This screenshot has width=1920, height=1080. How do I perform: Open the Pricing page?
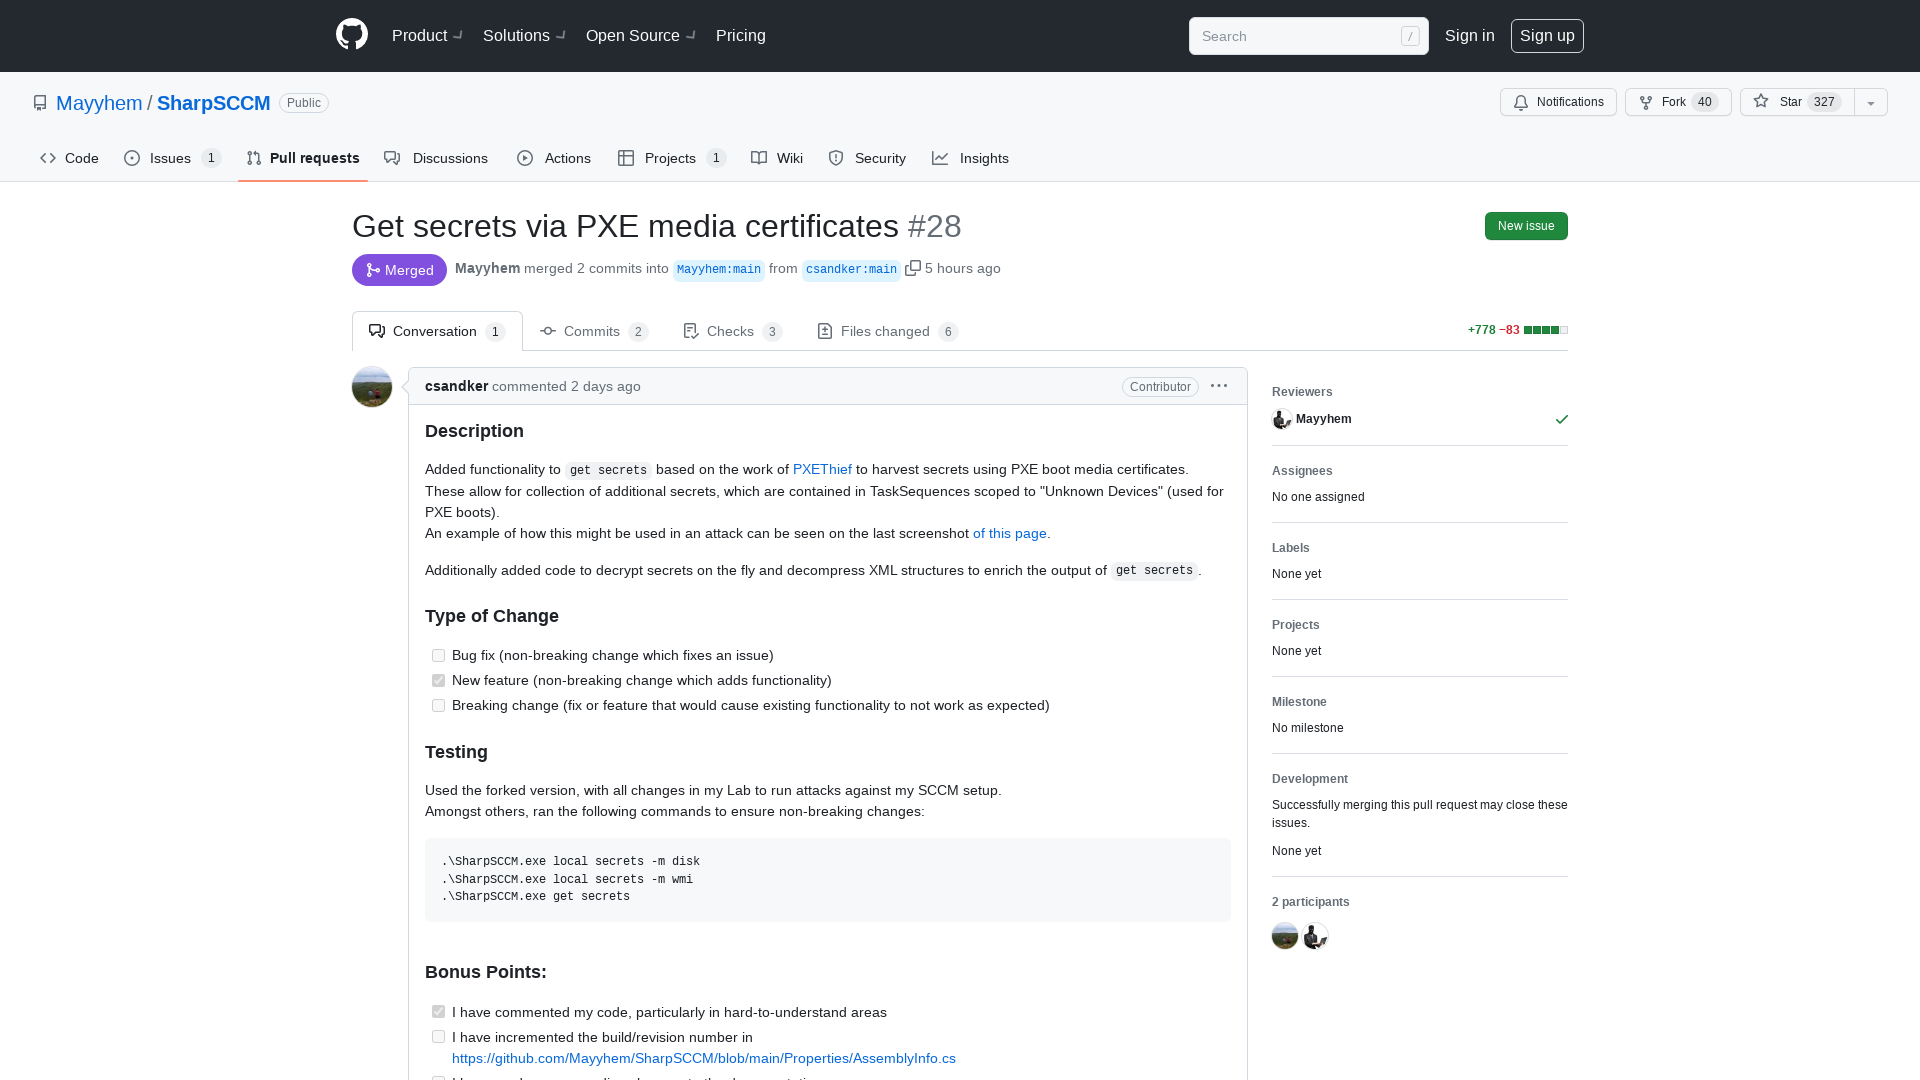pos(741,35)
